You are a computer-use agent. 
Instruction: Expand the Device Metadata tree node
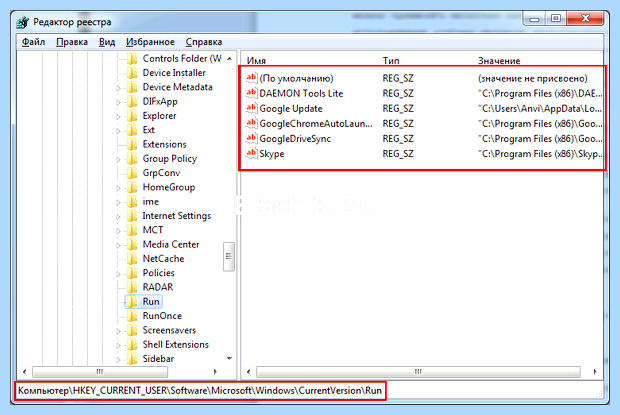[118, 88]
